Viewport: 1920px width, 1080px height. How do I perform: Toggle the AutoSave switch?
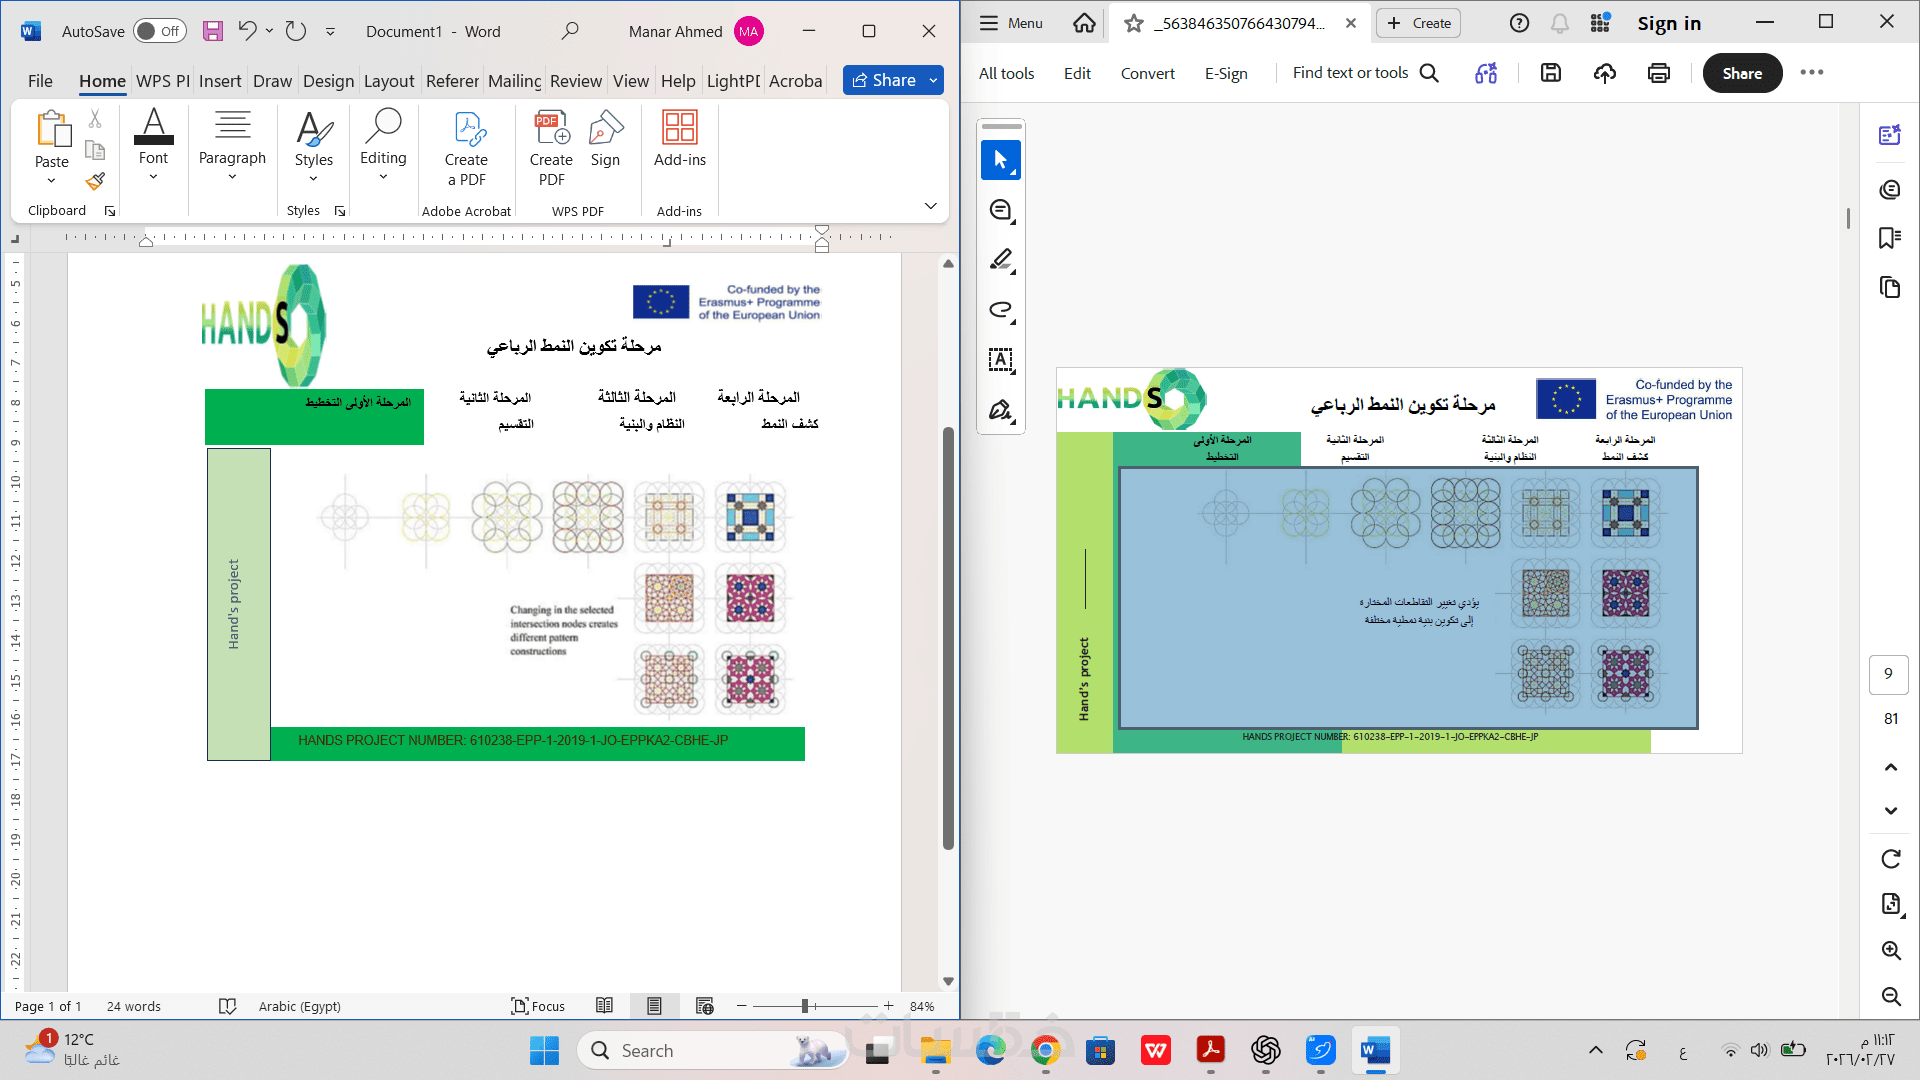click(x=160, y=31)
